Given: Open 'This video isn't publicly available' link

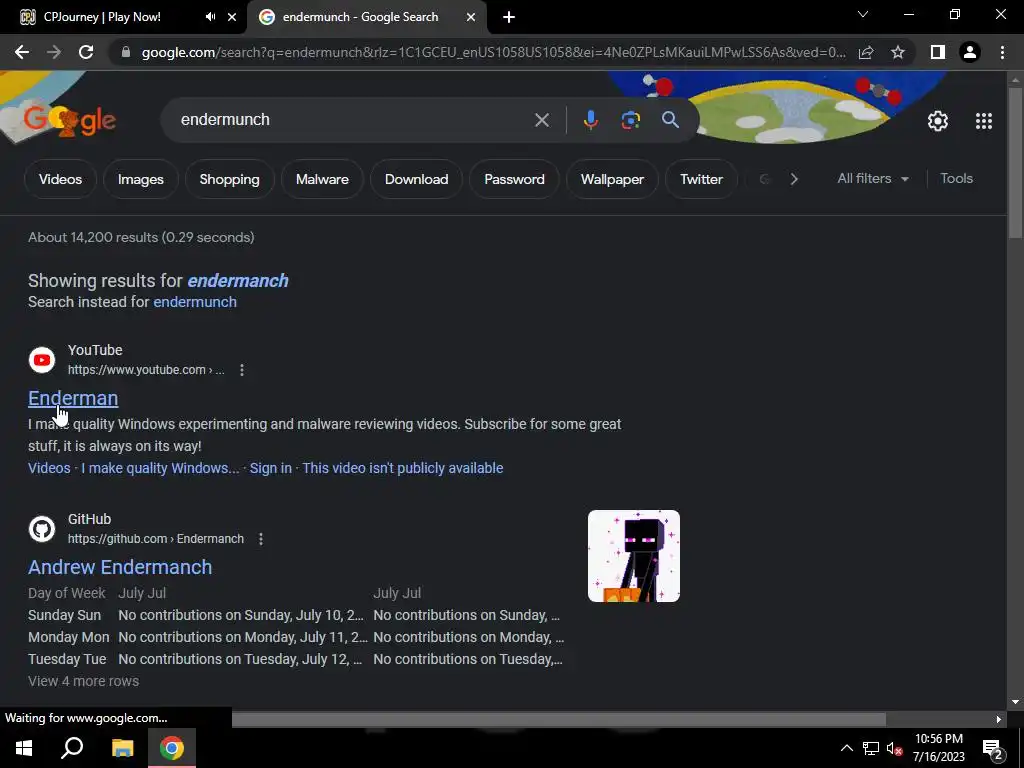Looking at the screenshot, I should 402,468.
